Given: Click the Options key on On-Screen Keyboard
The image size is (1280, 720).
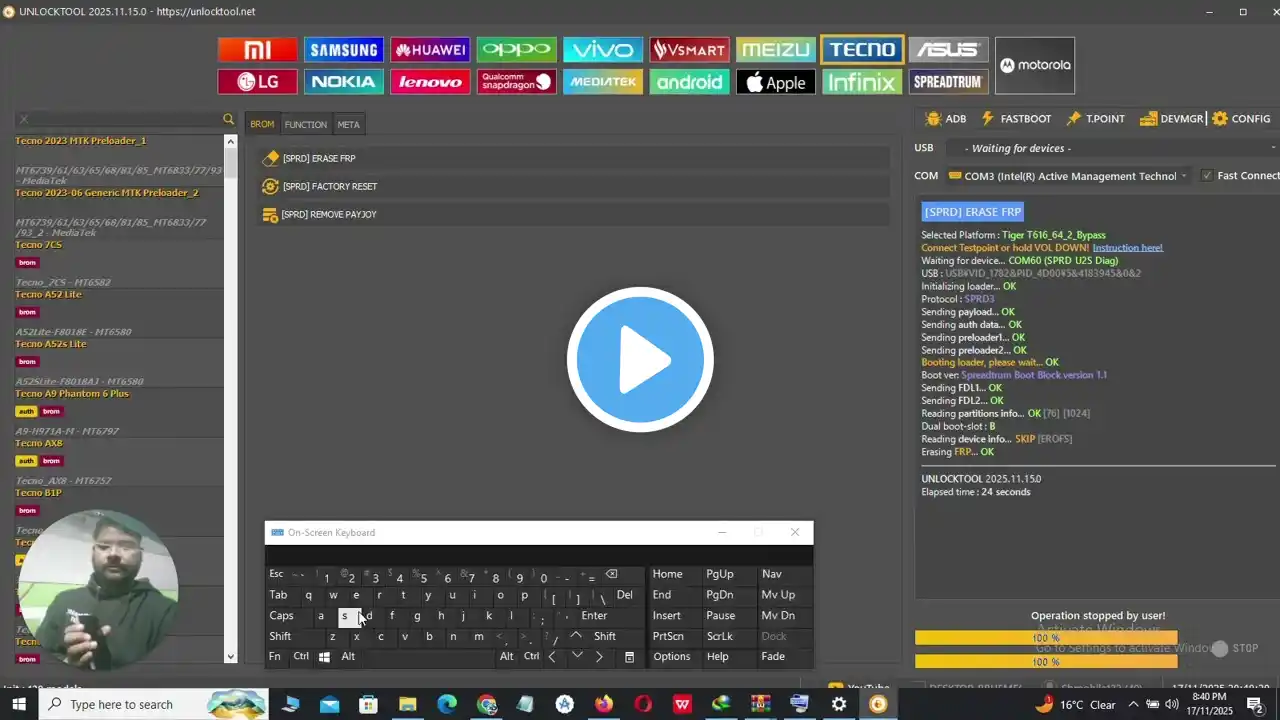Looking at the screenshot, I should [x=672, y=657].
